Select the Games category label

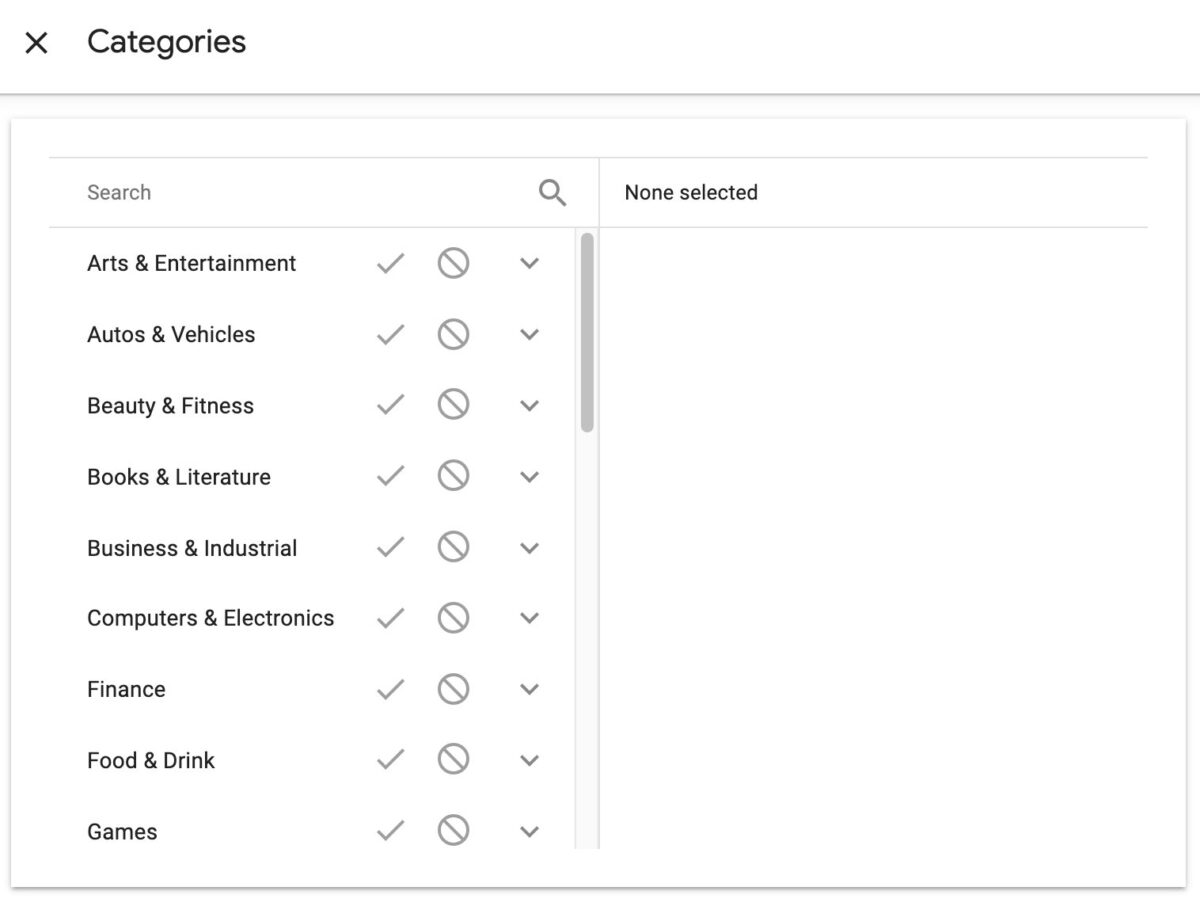[122, 831]
